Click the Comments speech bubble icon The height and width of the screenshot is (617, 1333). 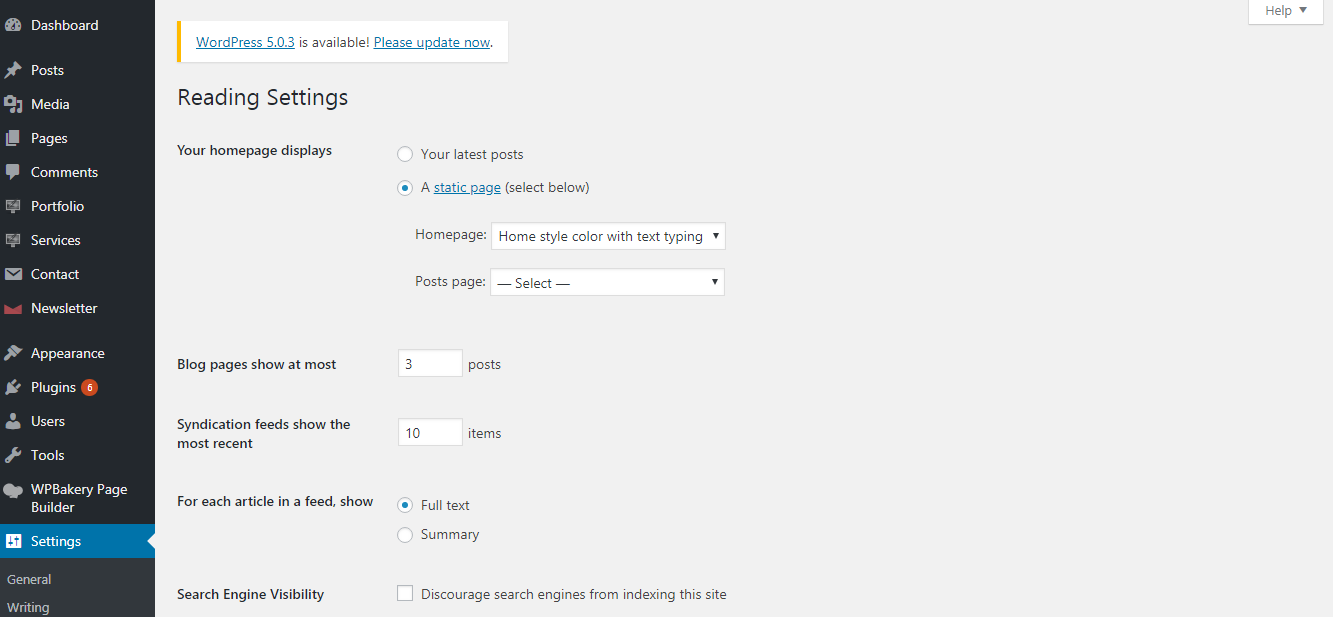(13, 172)
